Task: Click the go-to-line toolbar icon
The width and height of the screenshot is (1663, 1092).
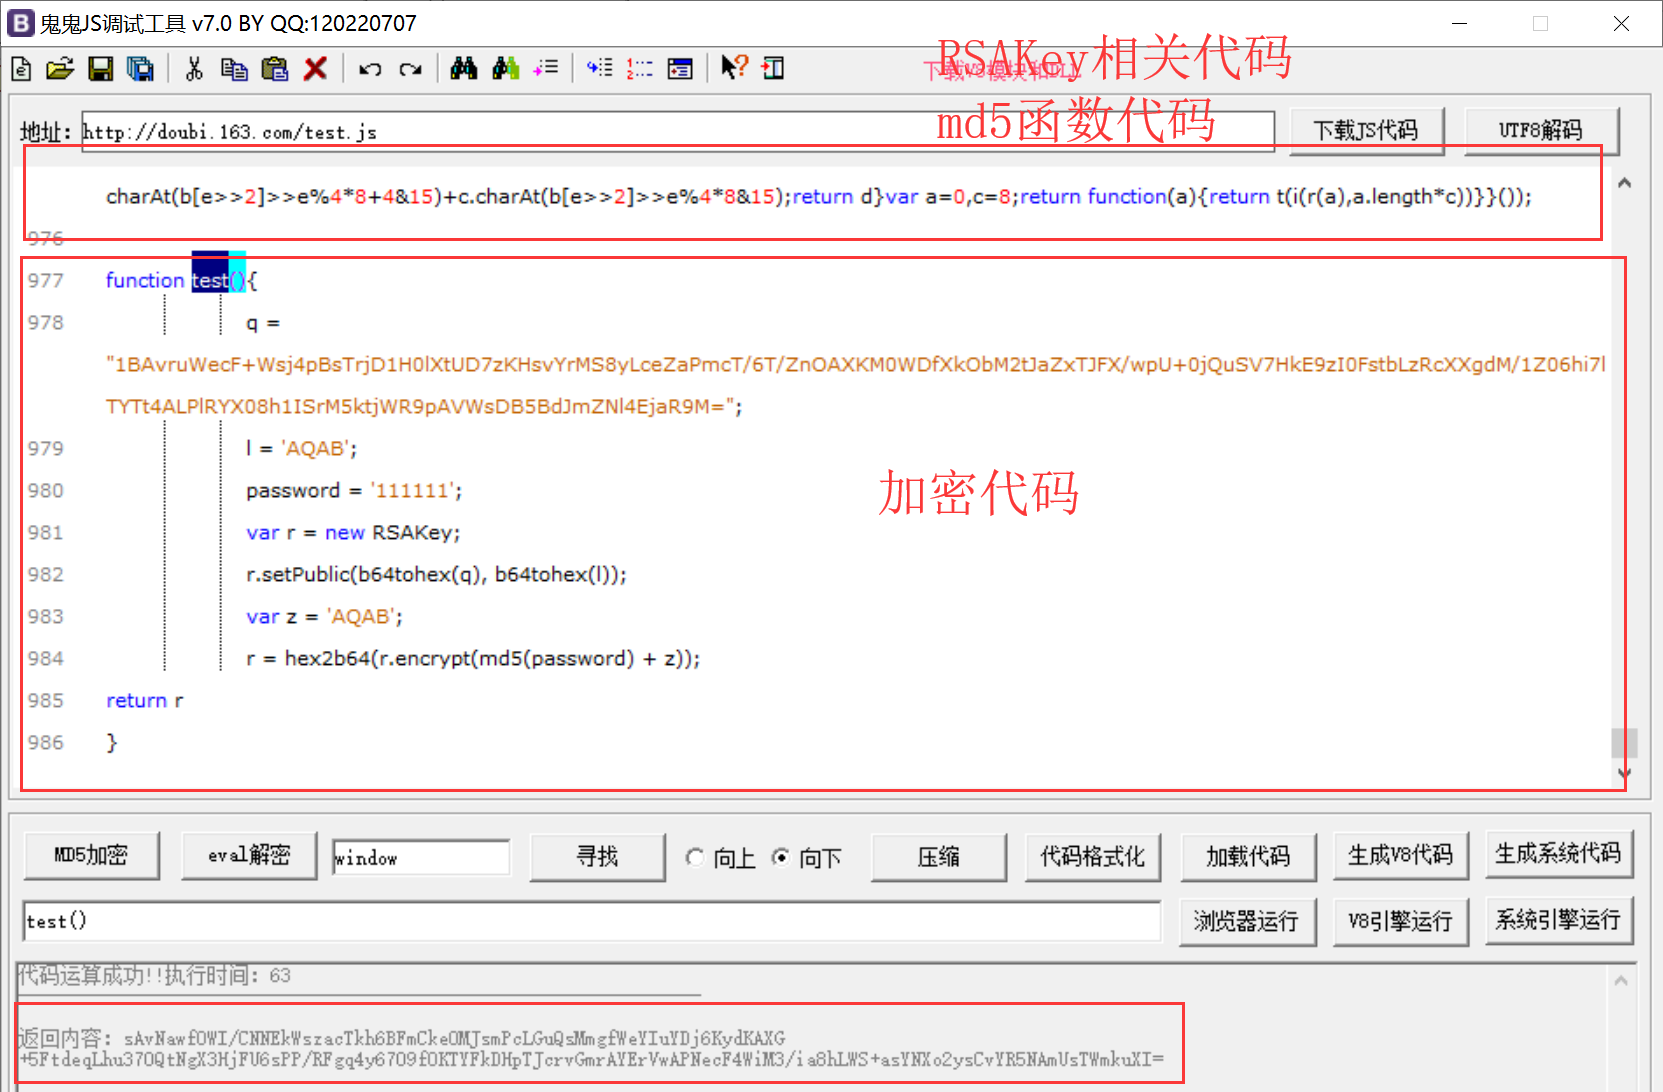Action: [546, 69]
